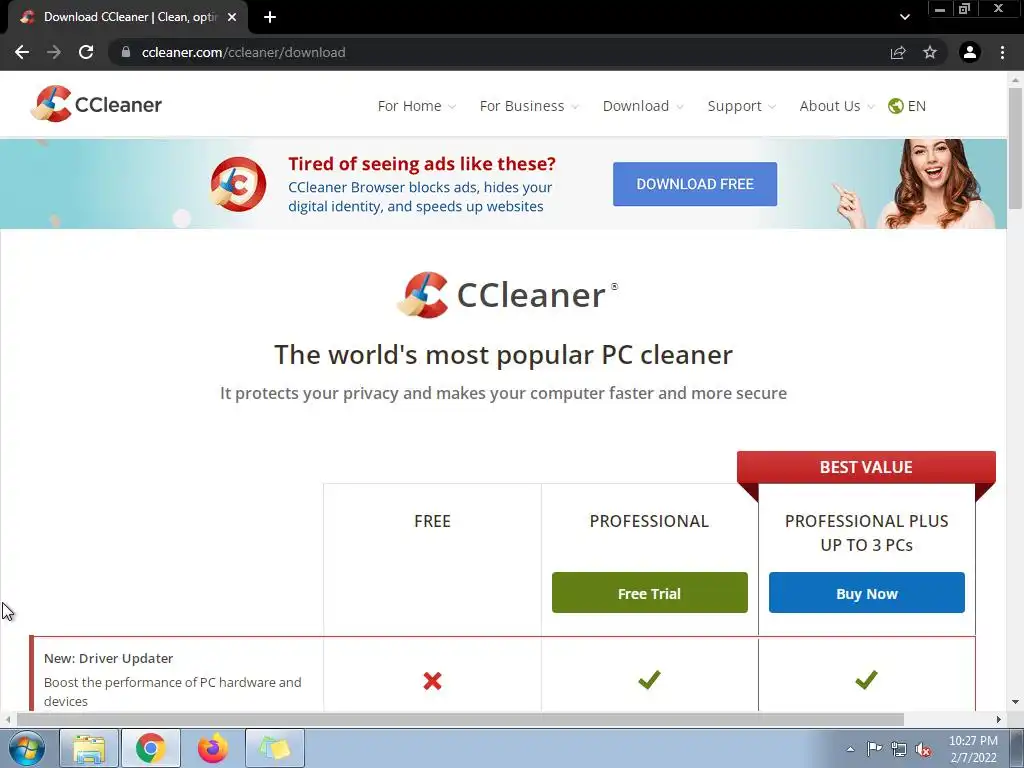Click the 'Tired of seeing ads like these?' headline
Image resolution: width=1024 pixels, height=768 pixels.
click(422, 163)
